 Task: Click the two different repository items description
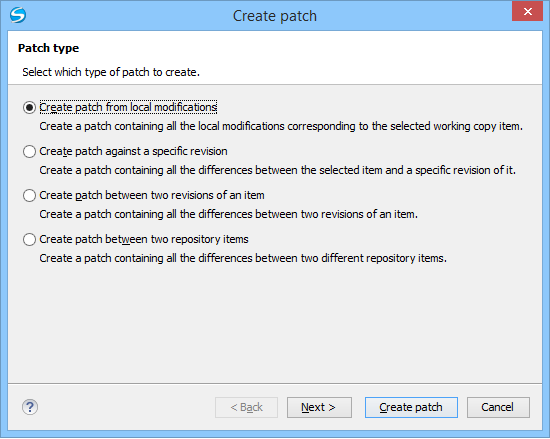click(243, 258)
